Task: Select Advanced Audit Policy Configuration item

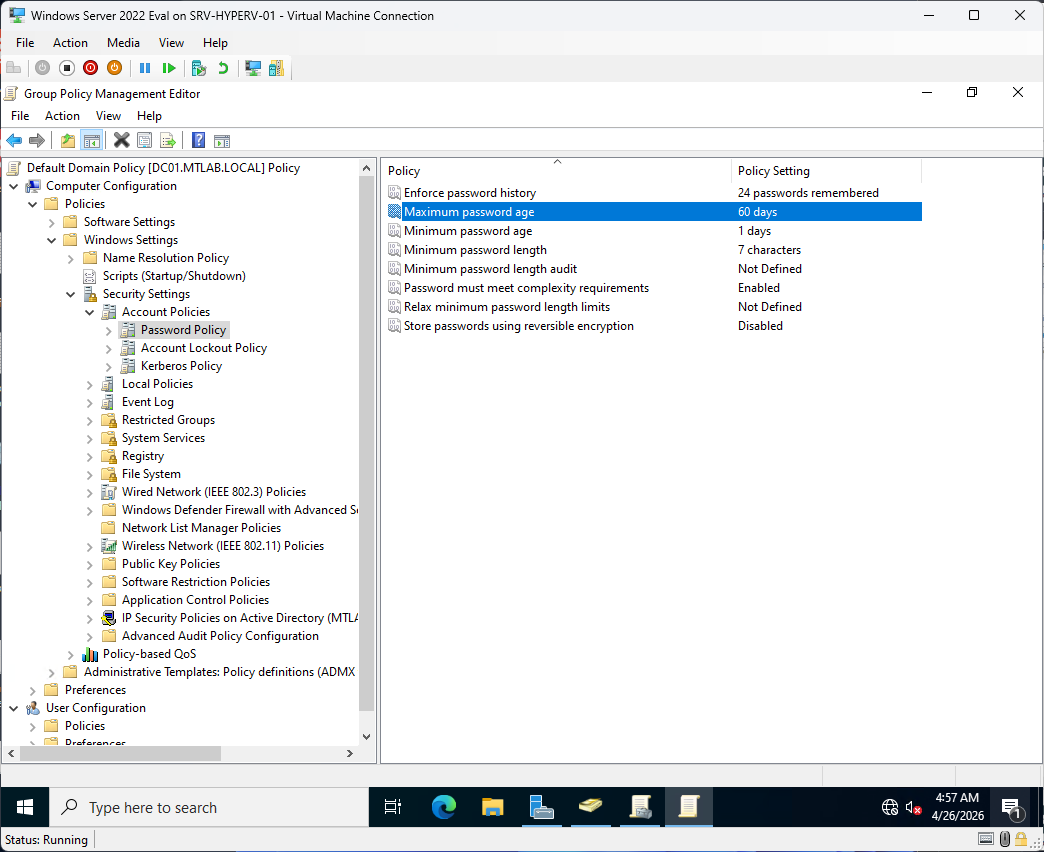Action: [x=220, y=636]
